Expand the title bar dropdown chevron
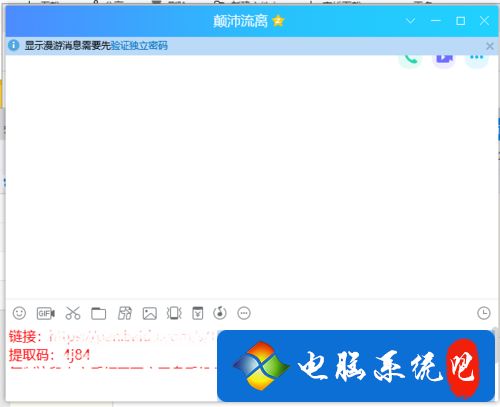Image resolution: width=500 pixels, height=407 pixels. [411, 21]
